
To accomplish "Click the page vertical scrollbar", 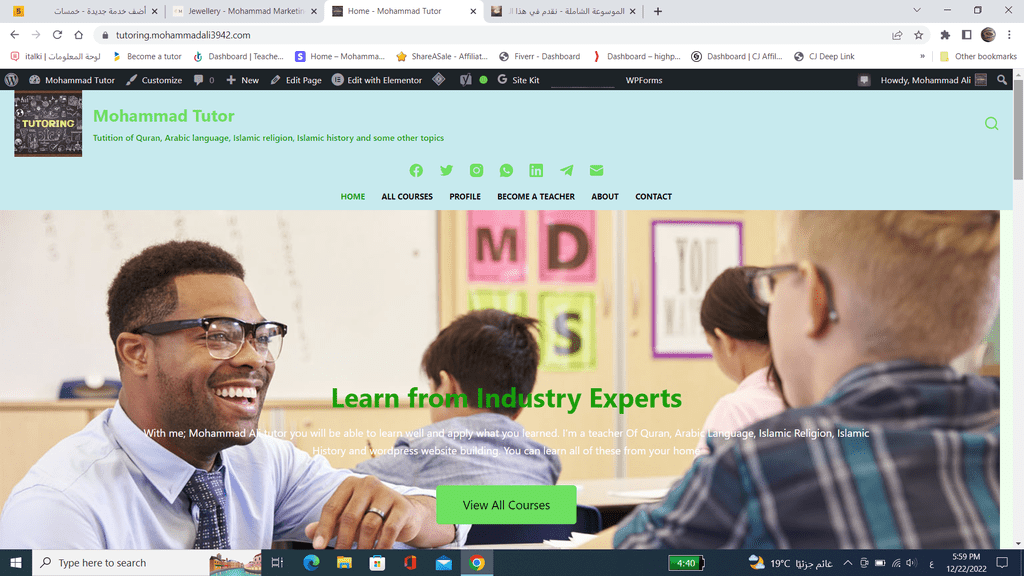I will pyautogui.click(x=1018, y=317).
